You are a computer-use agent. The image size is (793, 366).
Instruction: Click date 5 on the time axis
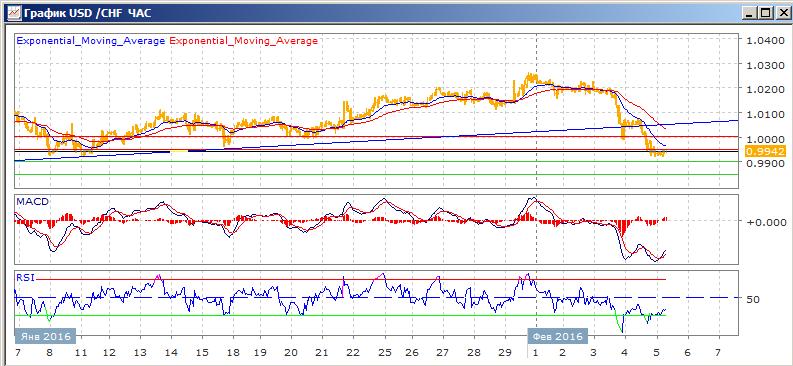pyautogui.click(x=657, y=352)
